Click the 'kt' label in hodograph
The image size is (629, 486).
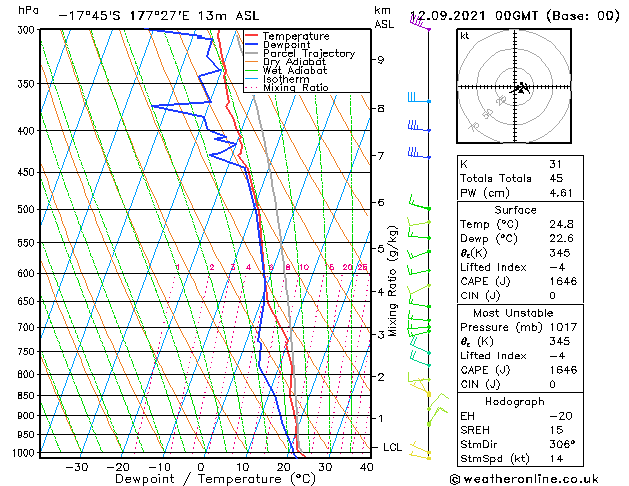pyautogui.click(x=465, y=35)
